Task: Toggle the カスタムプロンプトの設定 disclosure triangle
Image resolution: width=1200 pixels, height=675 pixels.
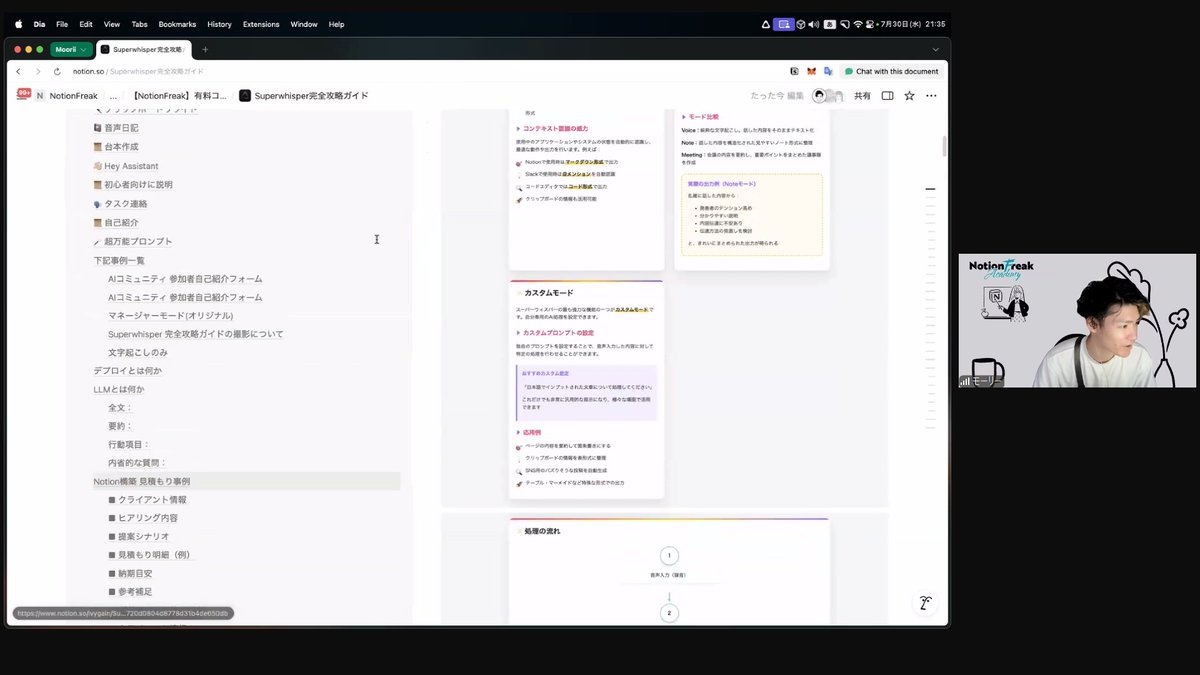Action: coord(518,332)
